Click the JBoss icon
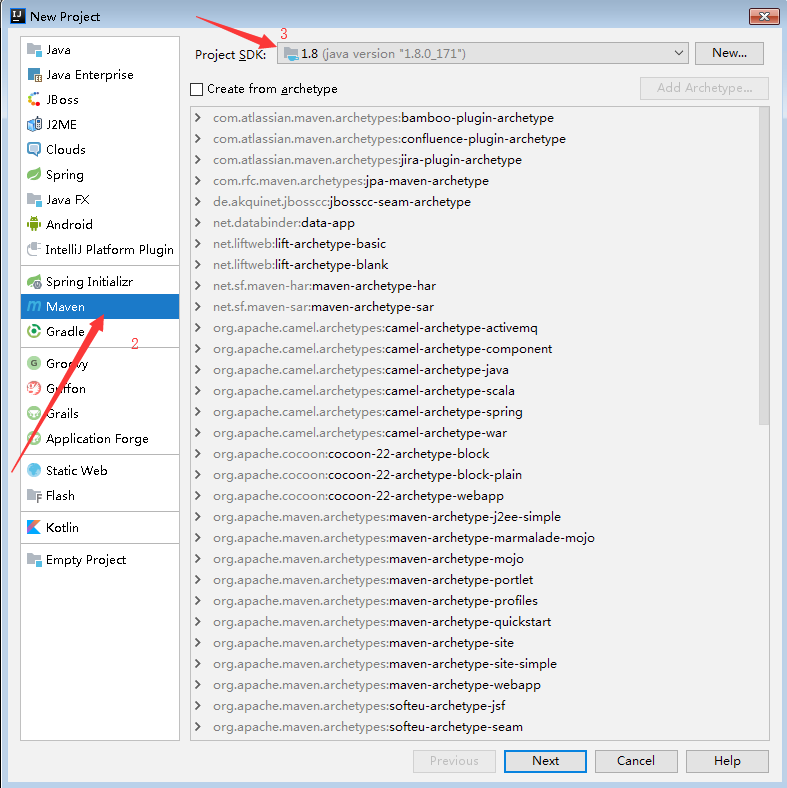Screen dimensions: 787x788 34,100
